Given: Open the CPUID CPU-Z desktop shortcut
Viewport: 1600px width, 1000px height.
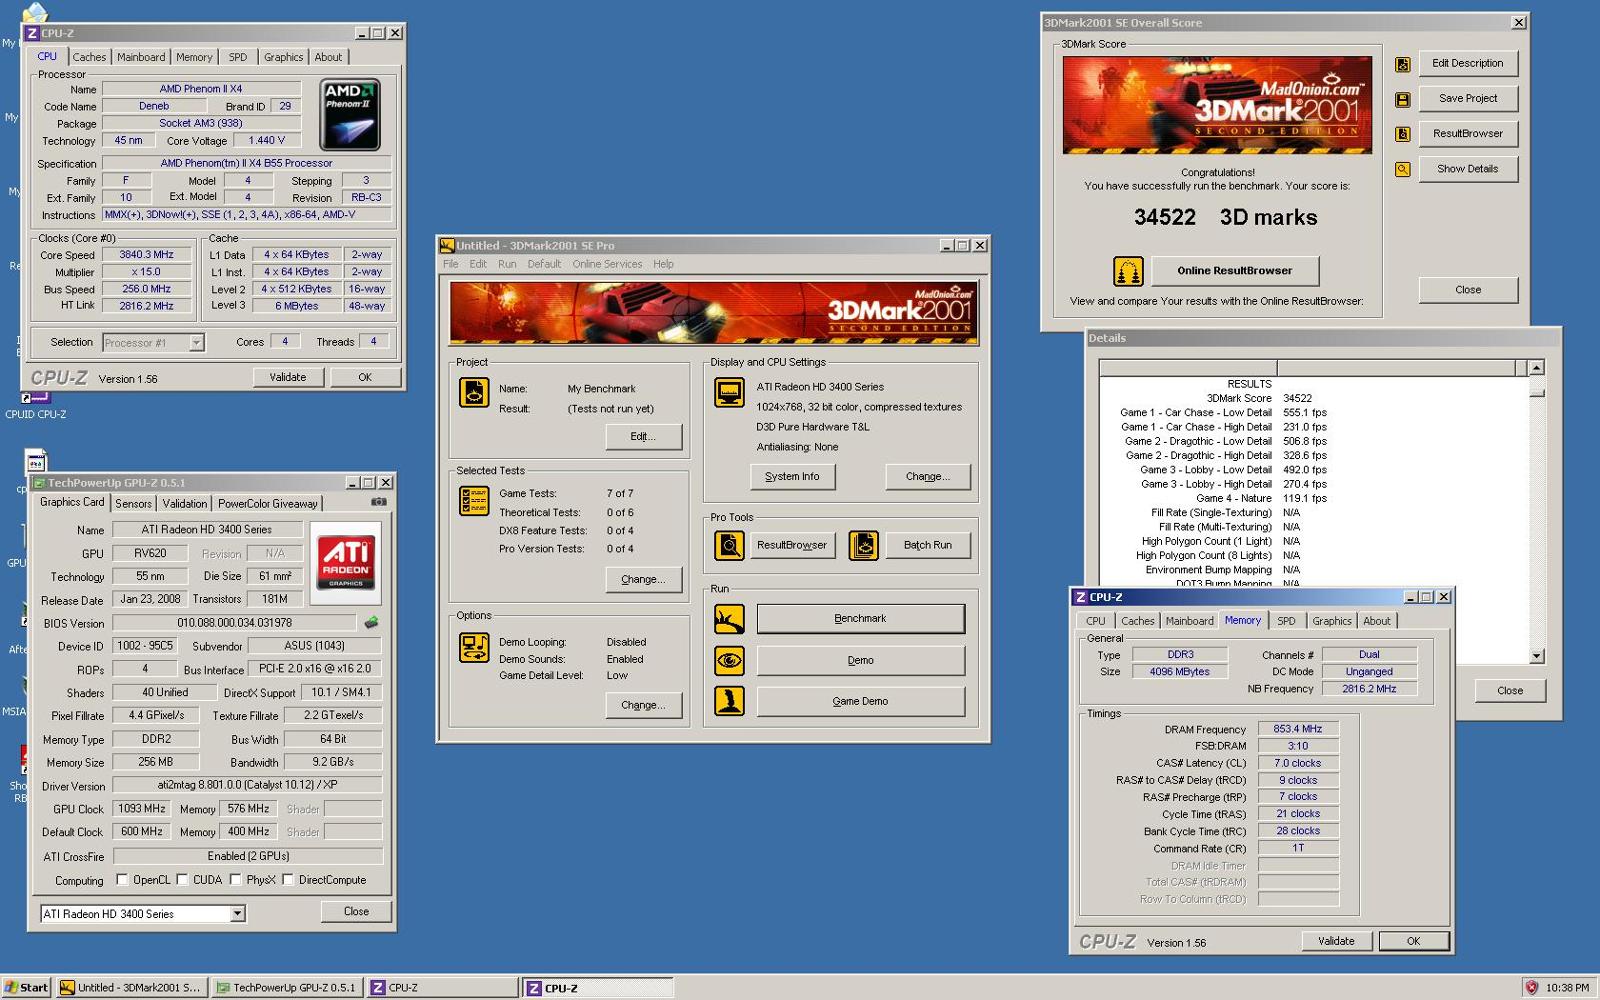Looking at the screenshot, I should coord(36,405).
